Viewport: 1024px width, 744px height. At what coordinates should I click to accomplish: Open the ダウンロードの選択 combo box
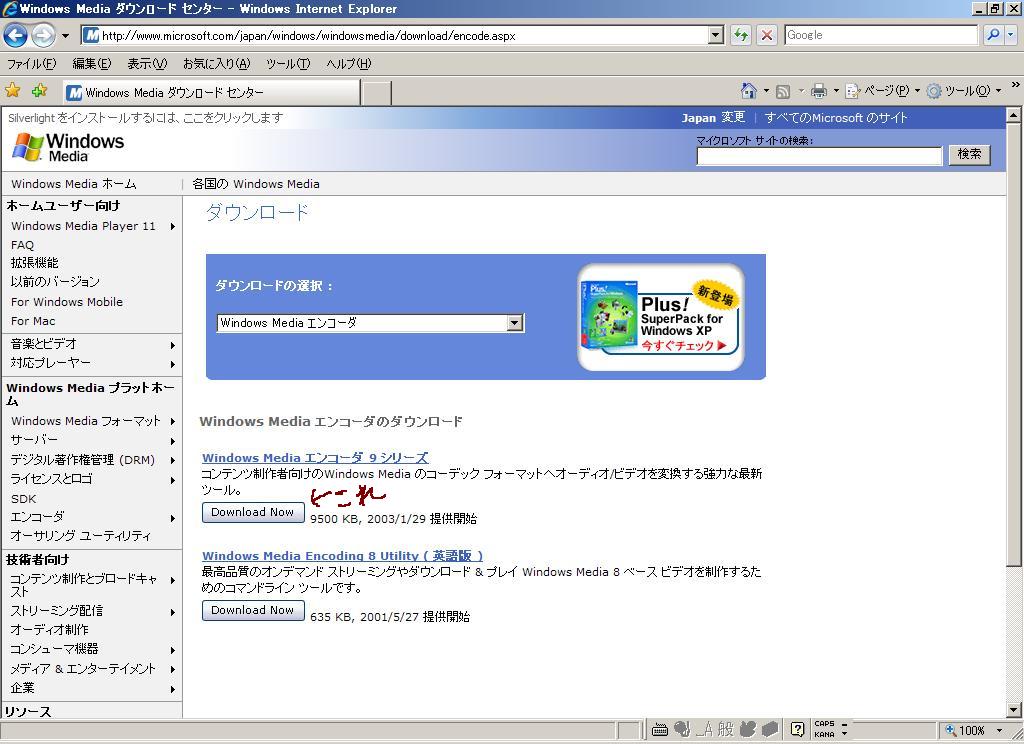click(x=370, y=323)
